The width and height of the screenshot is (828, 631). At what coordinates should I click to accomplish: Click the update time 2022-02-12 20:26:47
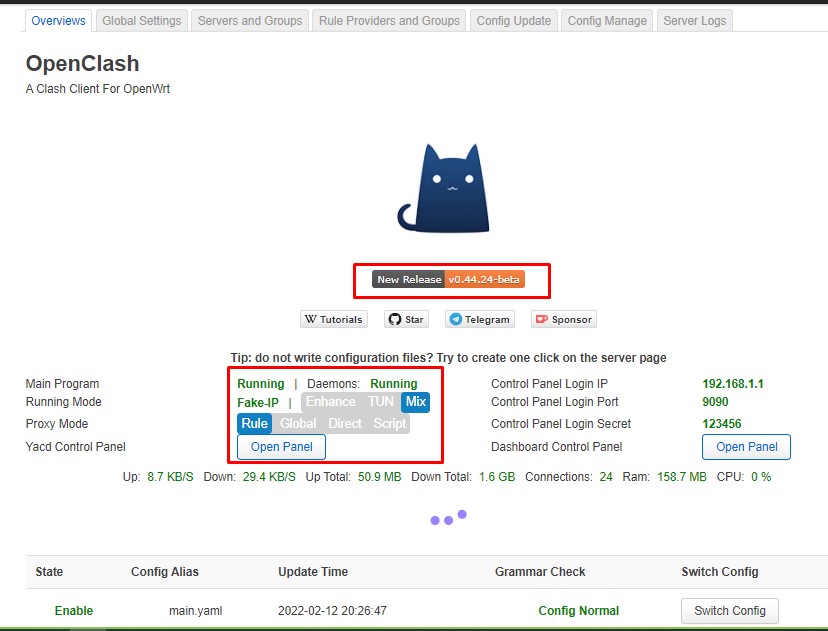coord(332,611)
